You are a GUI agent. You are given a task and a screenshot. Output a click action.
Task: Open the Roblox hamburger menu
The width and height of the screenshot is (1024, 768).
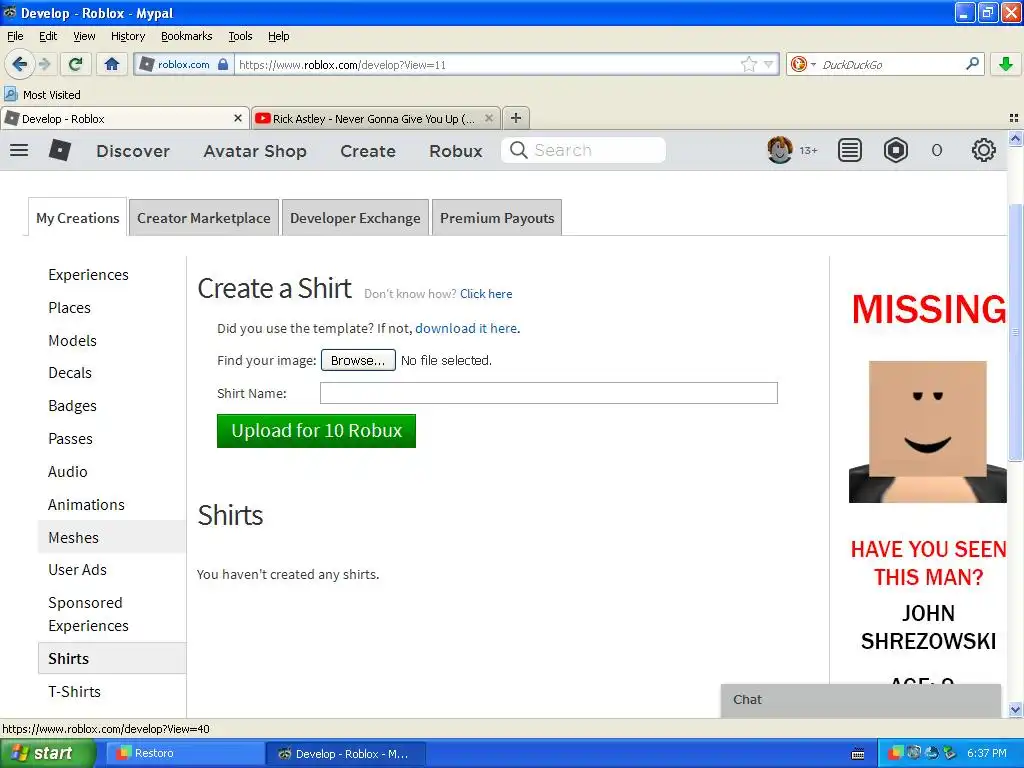(x=19, y=150)
